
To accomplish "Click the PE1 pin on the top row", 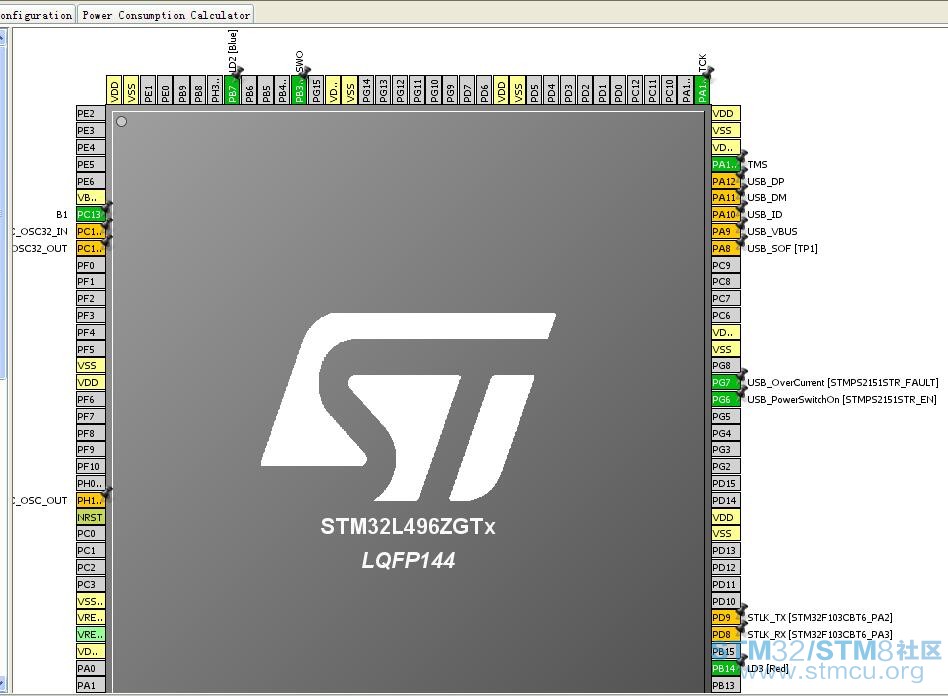I will coord(148,89).
